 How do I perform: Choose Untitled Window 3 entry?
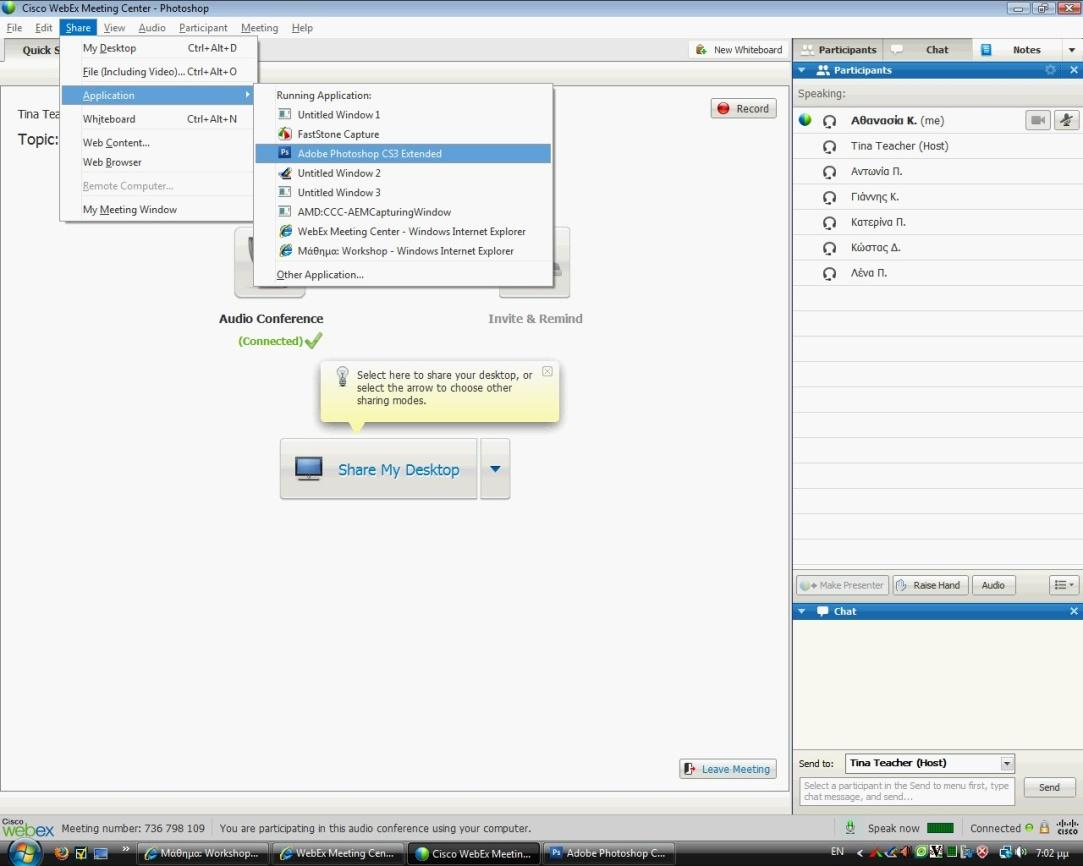tap(403, 192)
